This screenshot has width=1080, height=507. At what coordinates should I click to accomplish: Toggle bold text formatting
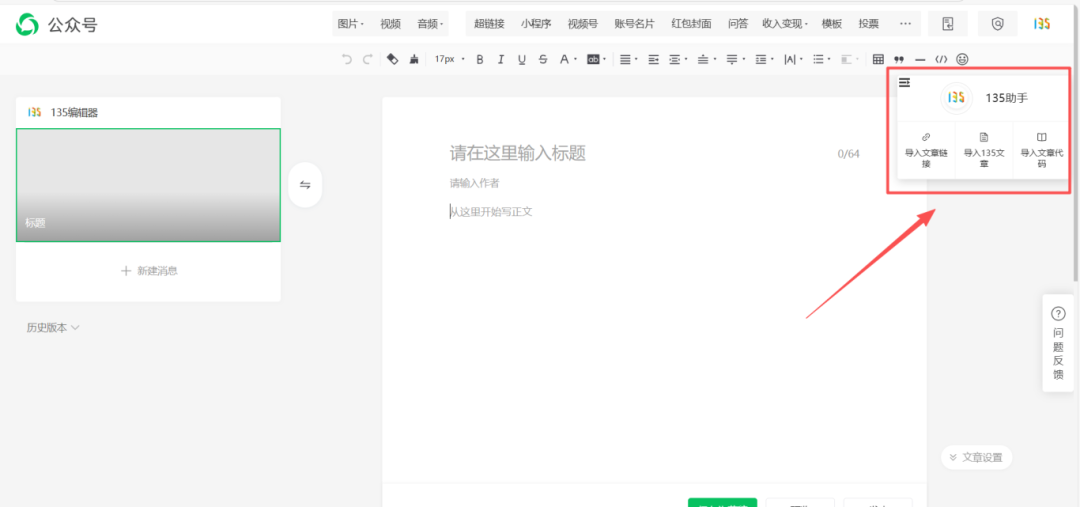tap(479, 60)
